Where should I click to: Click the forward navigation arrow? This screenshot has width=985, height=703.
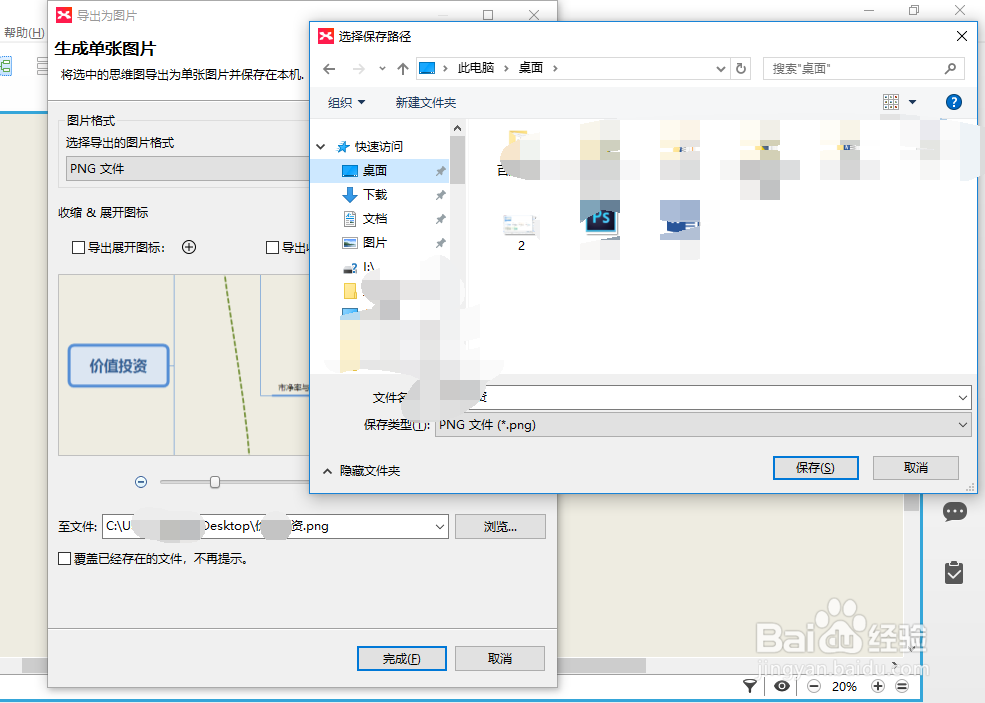pyautogui.click(x=359, y=68)
